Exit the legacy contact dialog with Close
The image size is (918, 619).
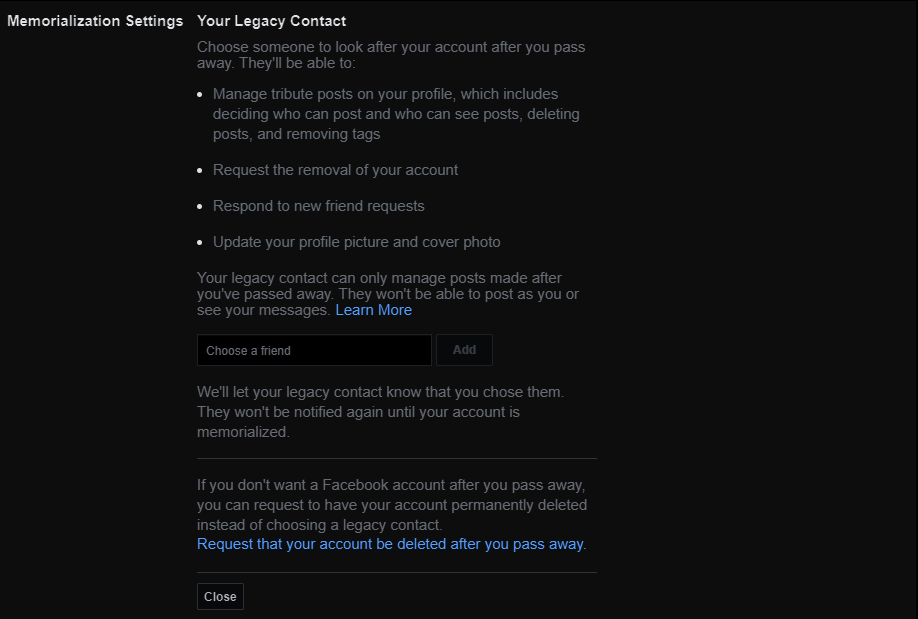click(220, 596)
